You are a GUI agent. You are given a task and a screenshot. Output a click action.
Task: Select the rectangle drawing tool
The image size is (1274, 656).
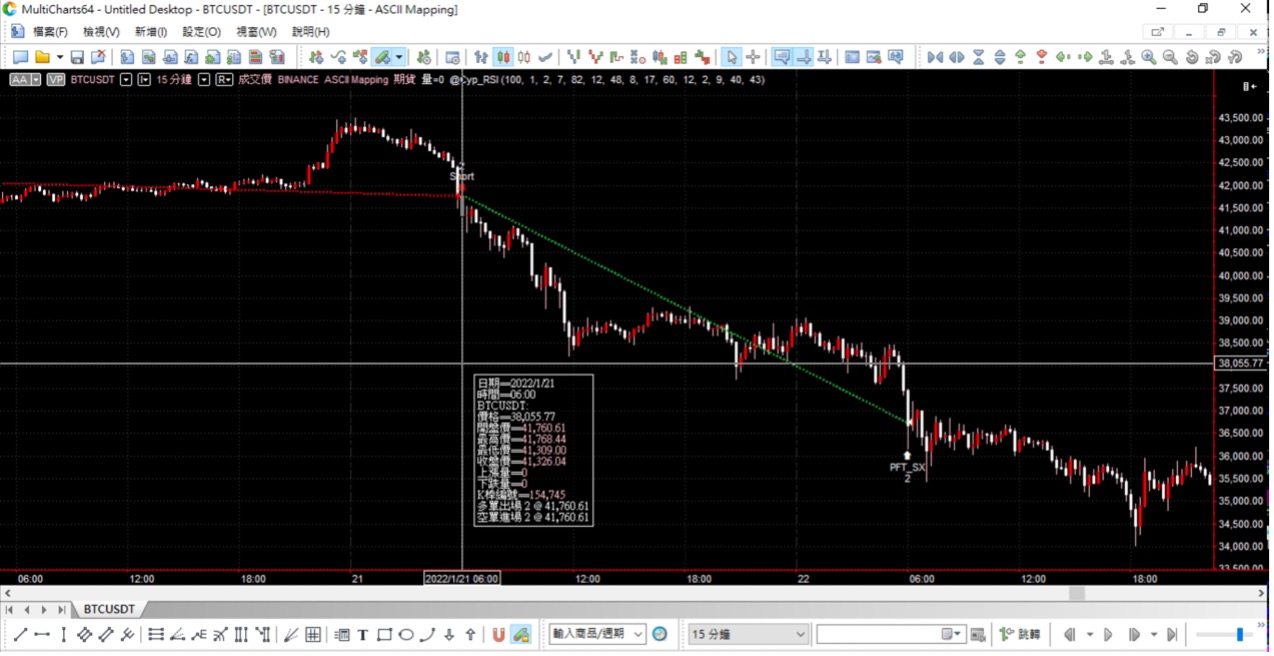(x=384, y=634)
